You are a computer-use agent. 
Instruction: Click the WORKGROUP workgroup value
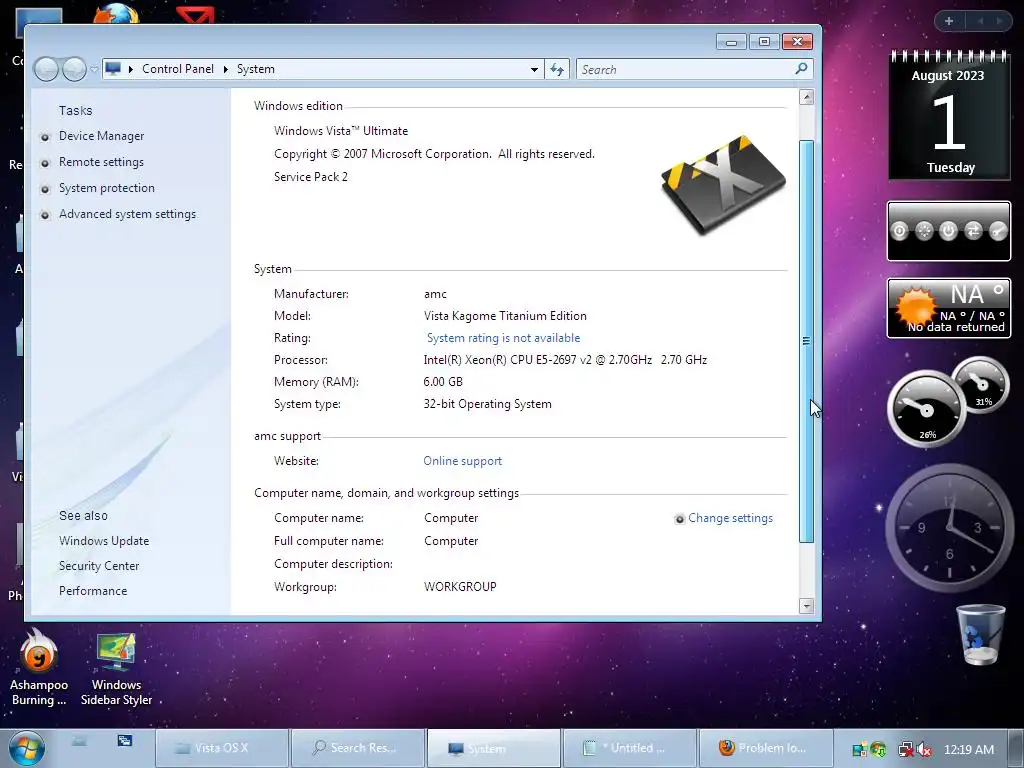(460, 586)
